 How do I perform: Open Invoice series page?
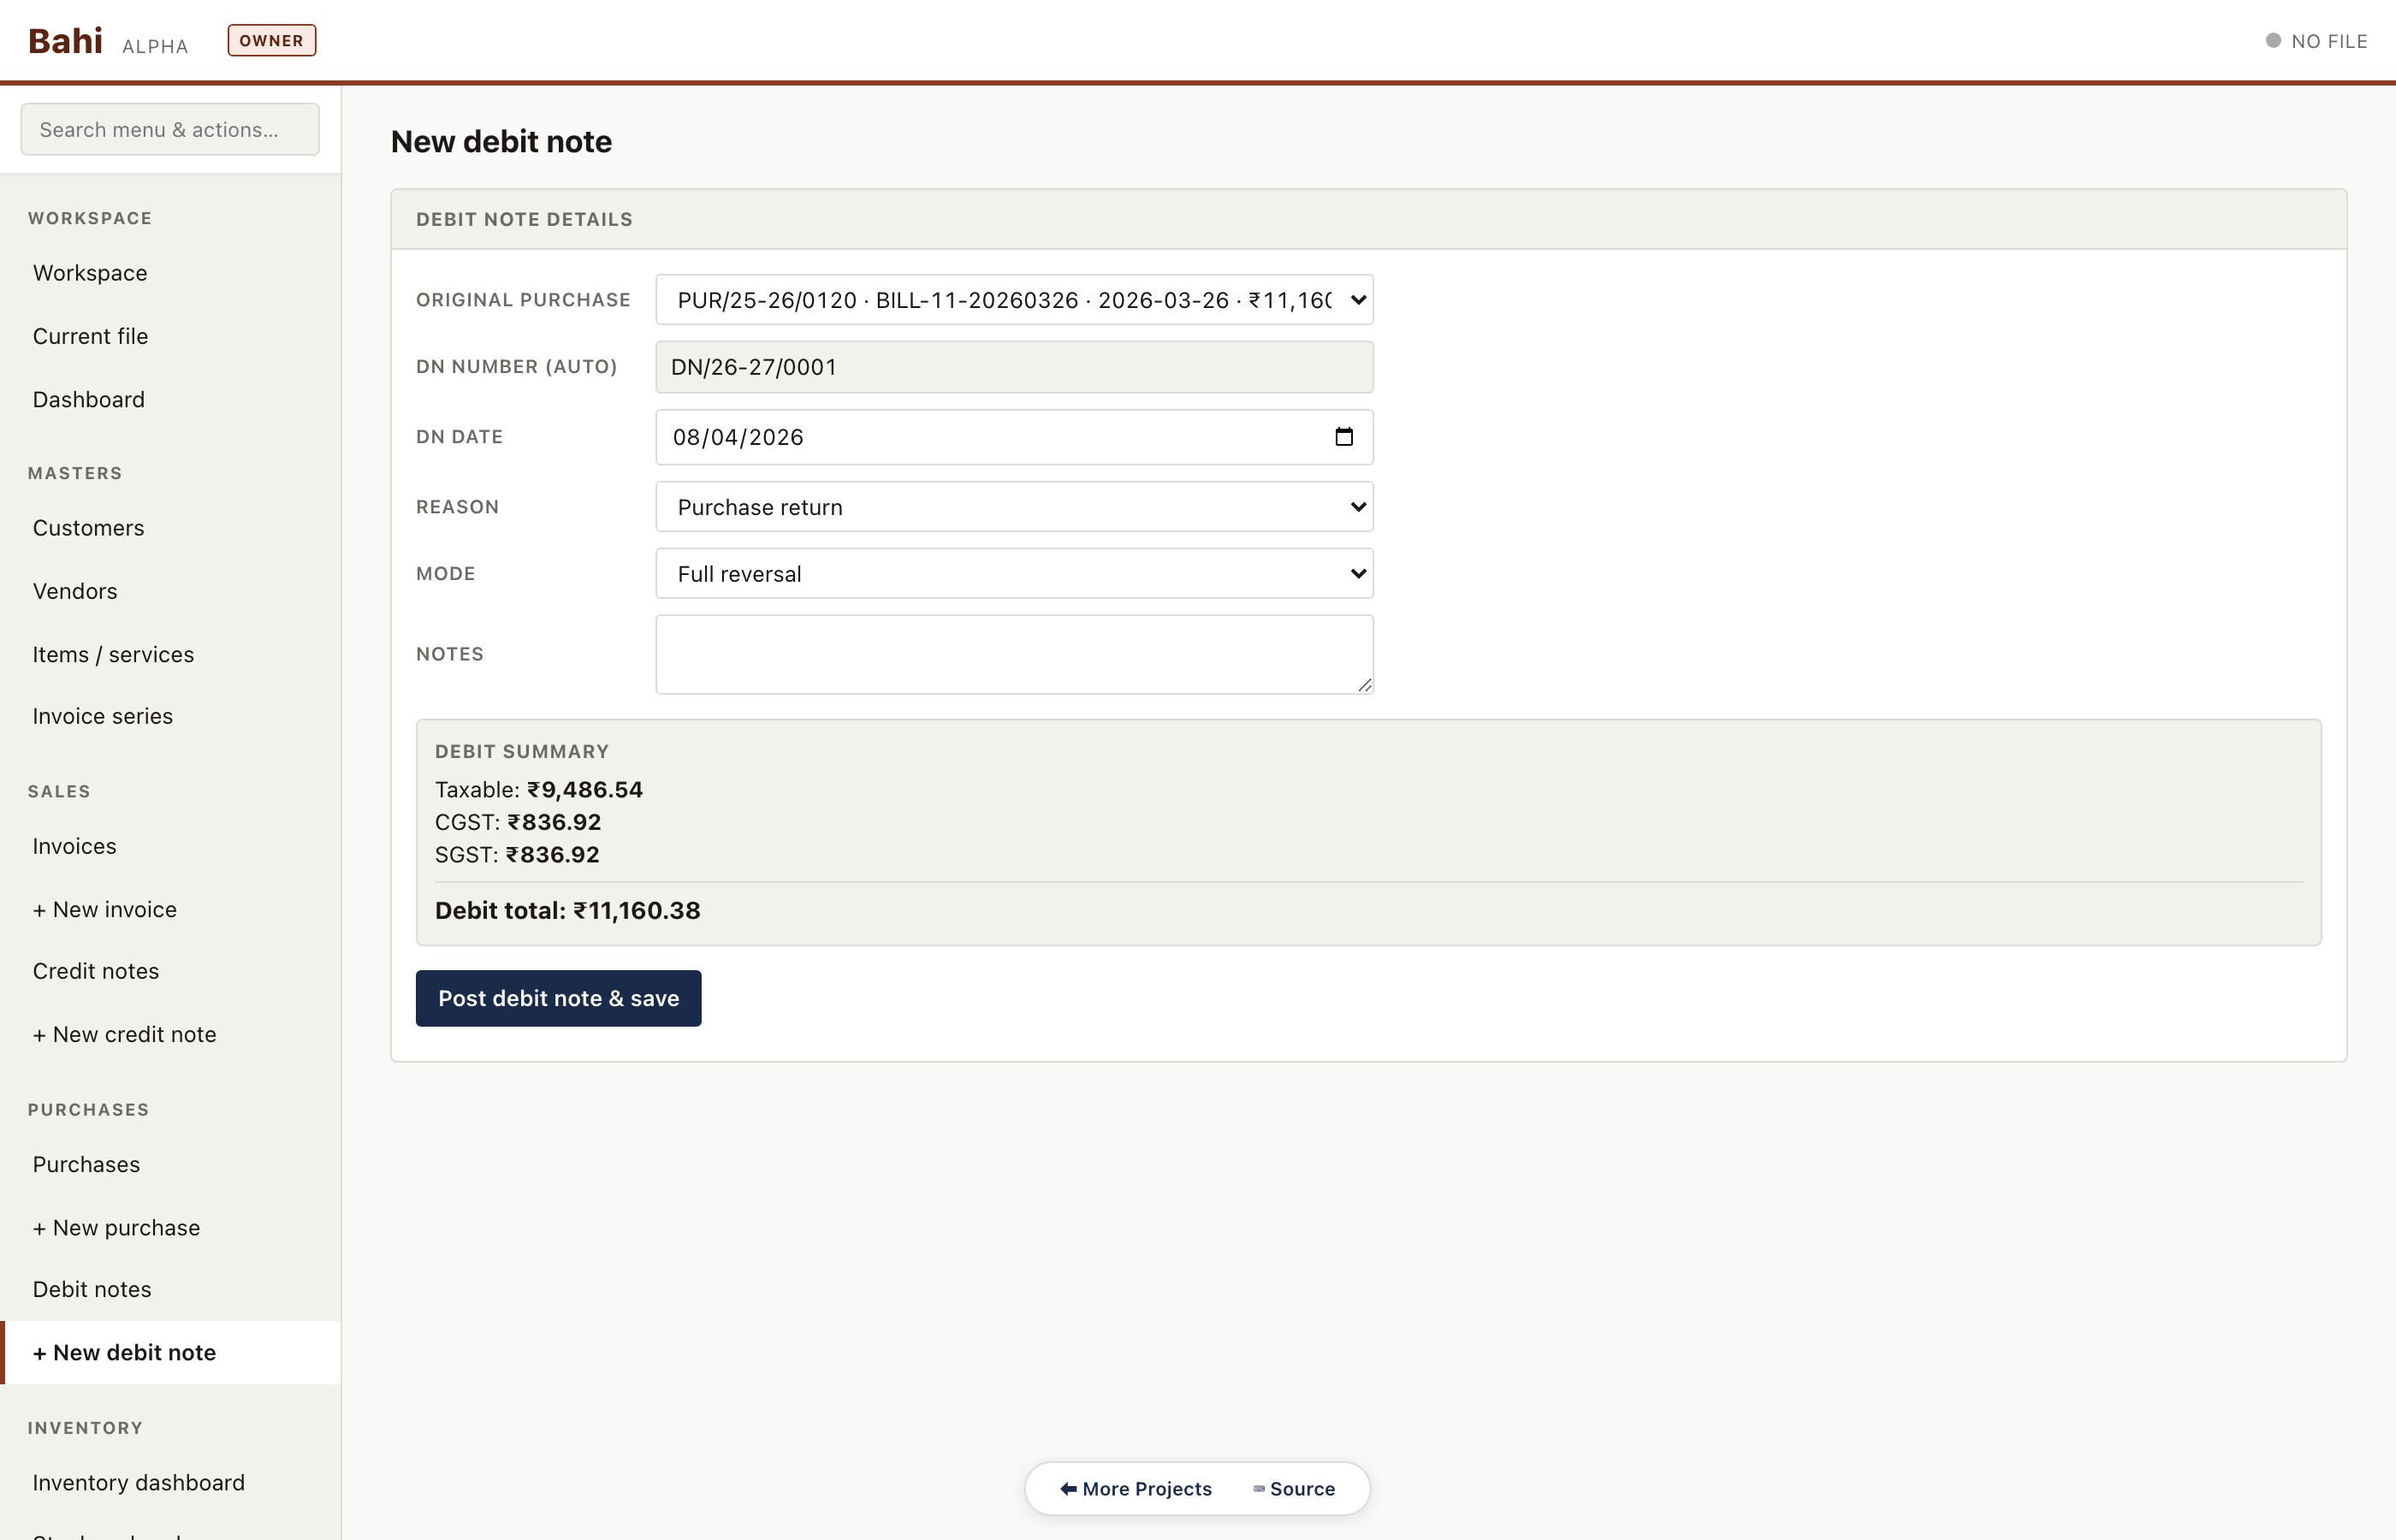102,716
